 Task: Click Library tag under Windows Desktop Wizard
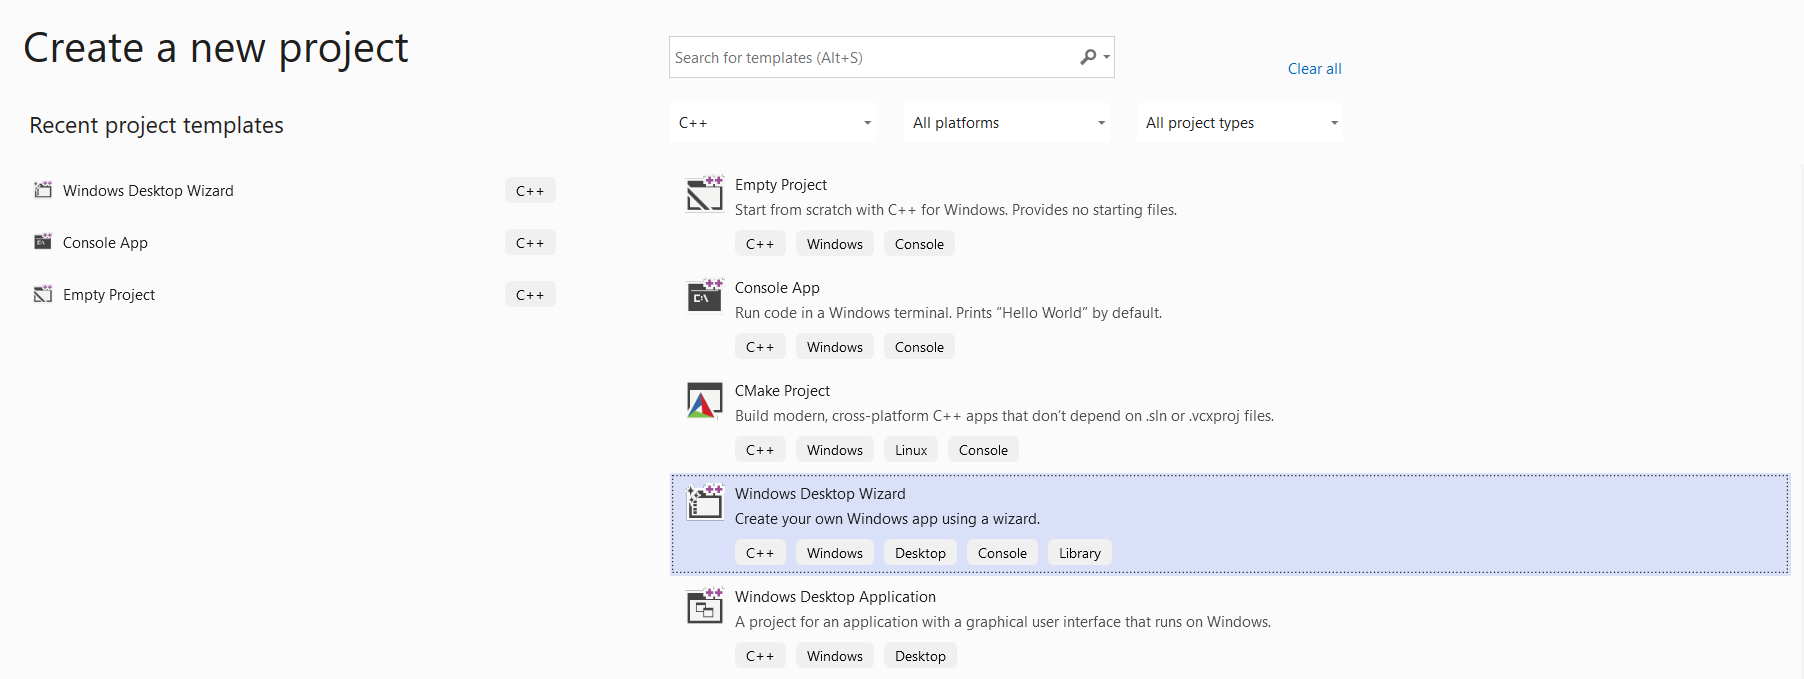[1080, 553]
